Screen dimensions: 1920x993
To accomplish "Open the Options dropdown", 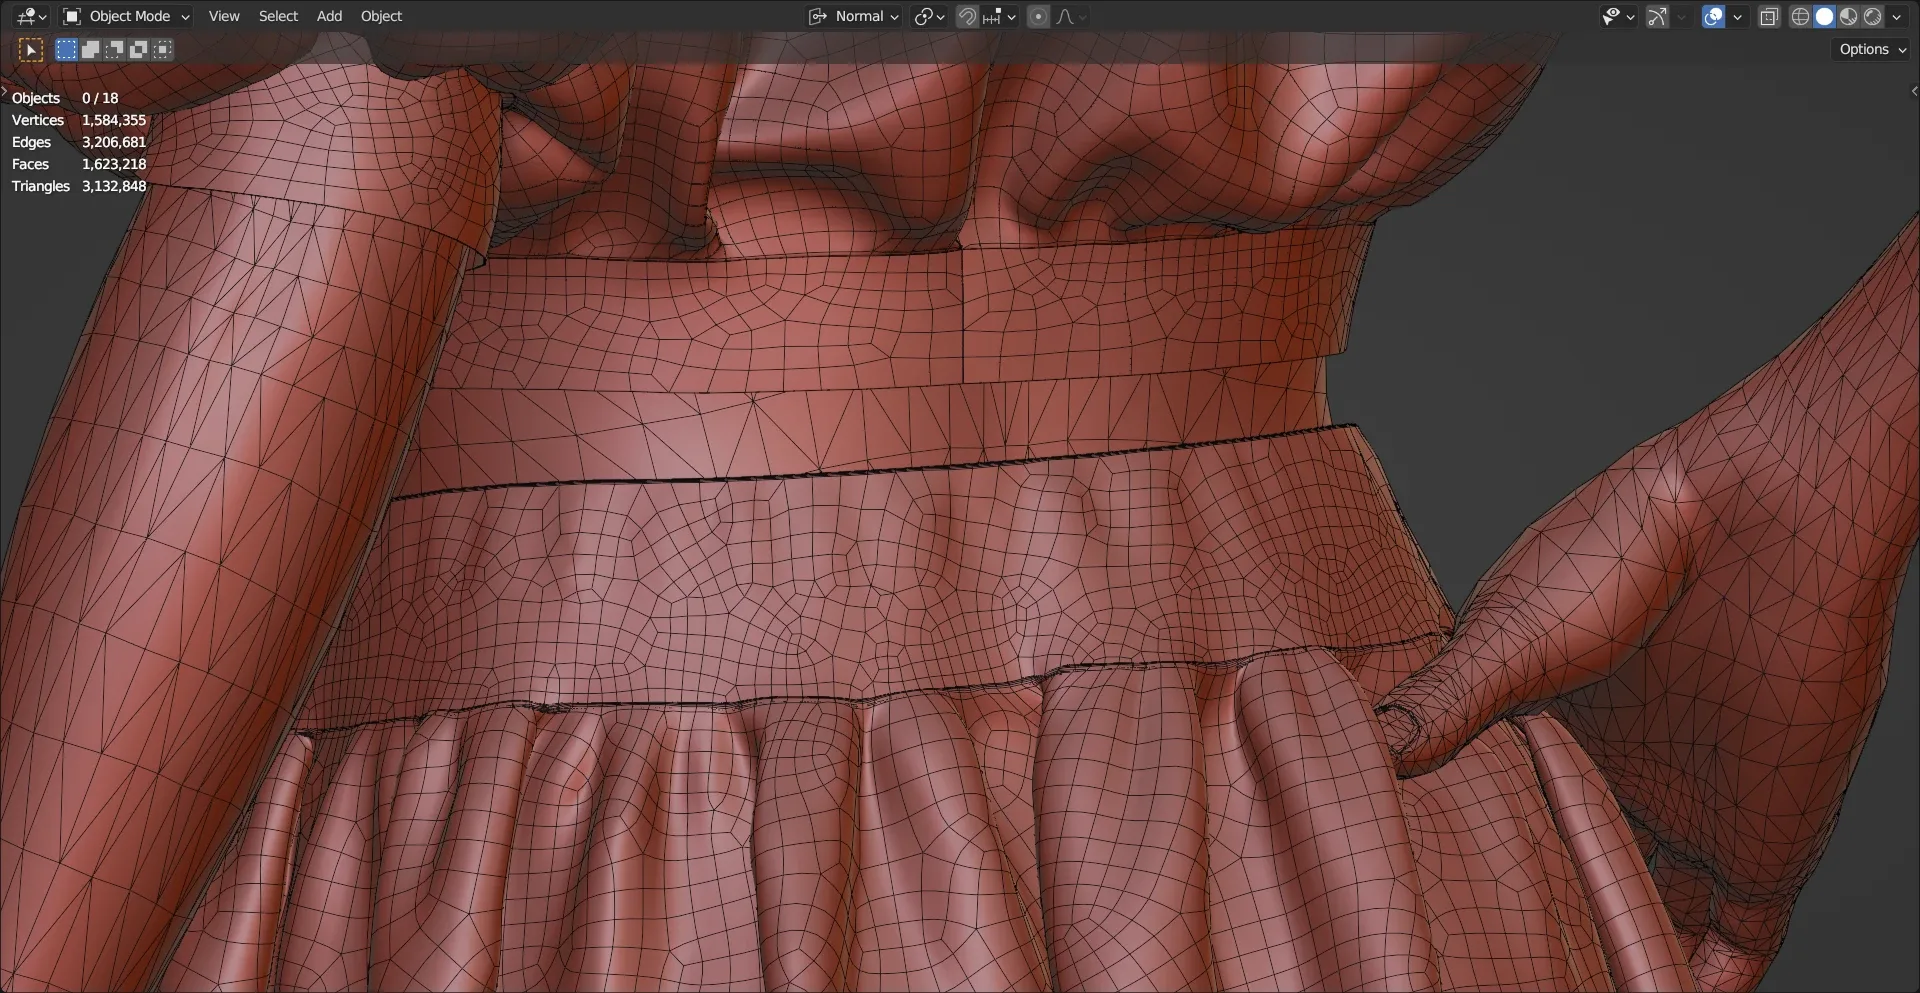I will click(1872, 49).
